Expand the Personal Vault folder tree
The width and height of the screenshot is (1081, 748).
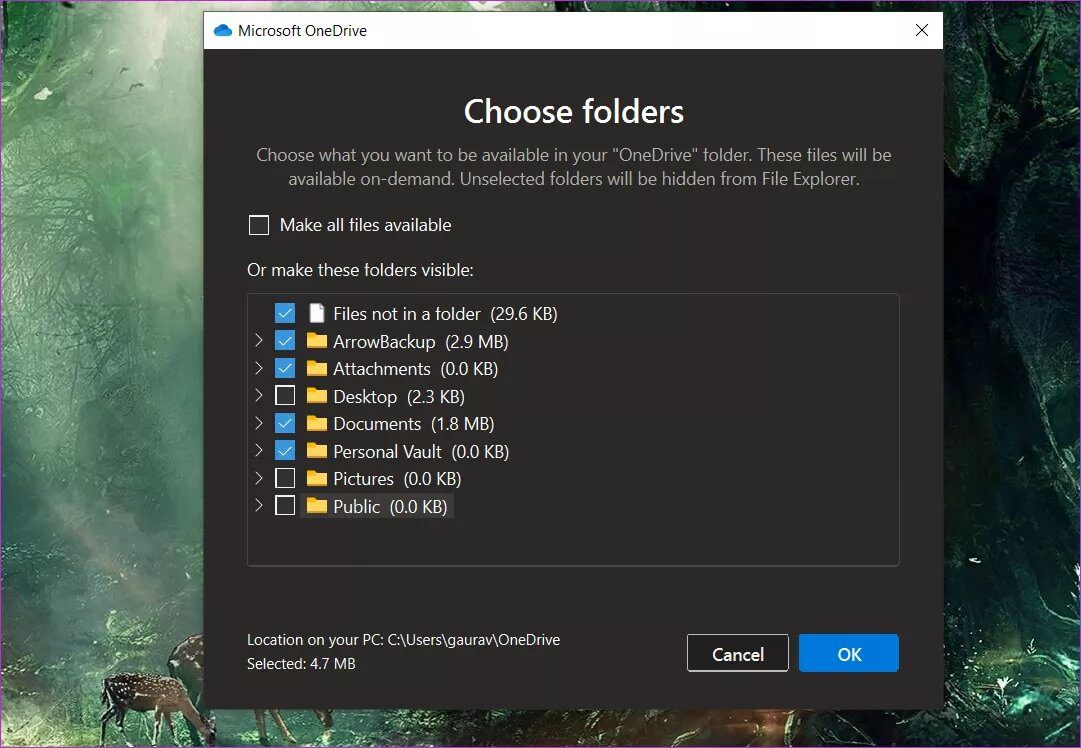pos(259,450)
